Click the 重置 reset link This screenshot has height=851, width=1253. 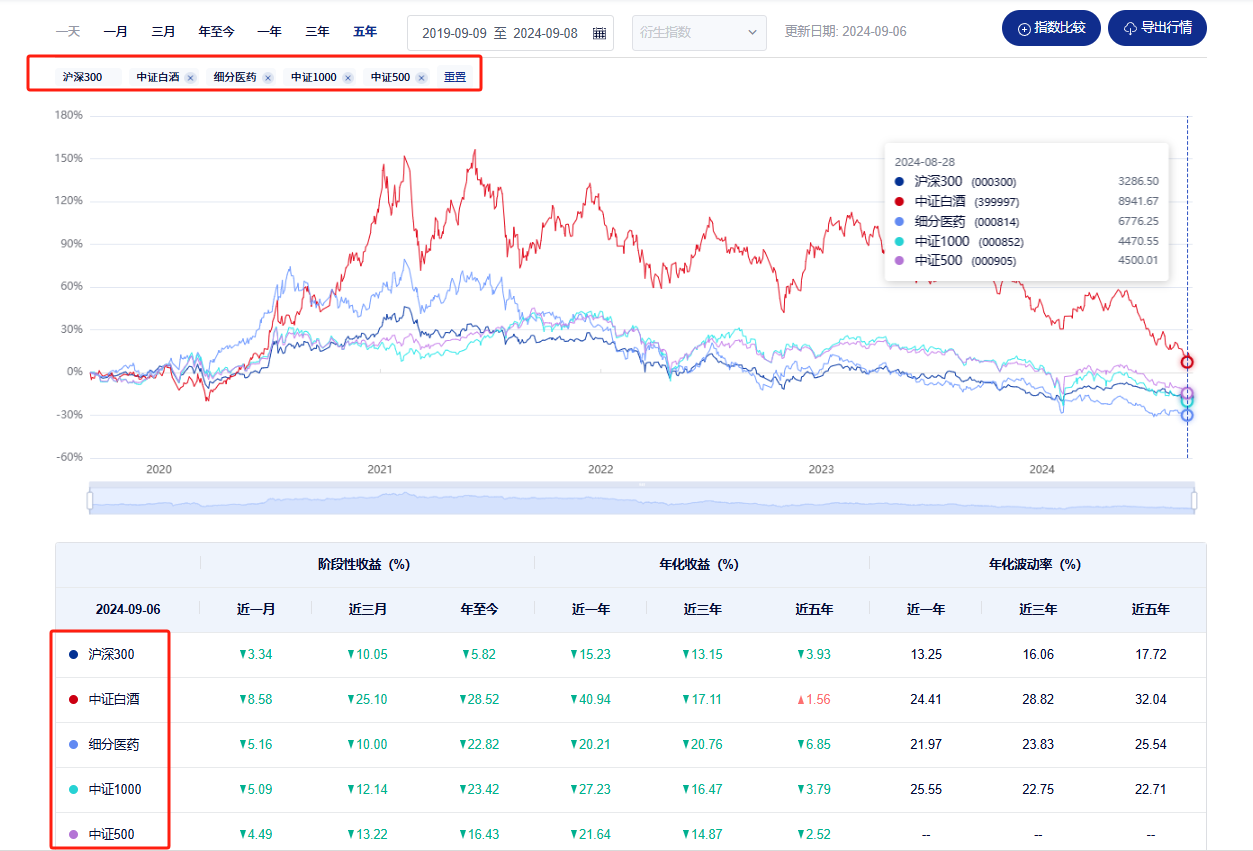455,77
